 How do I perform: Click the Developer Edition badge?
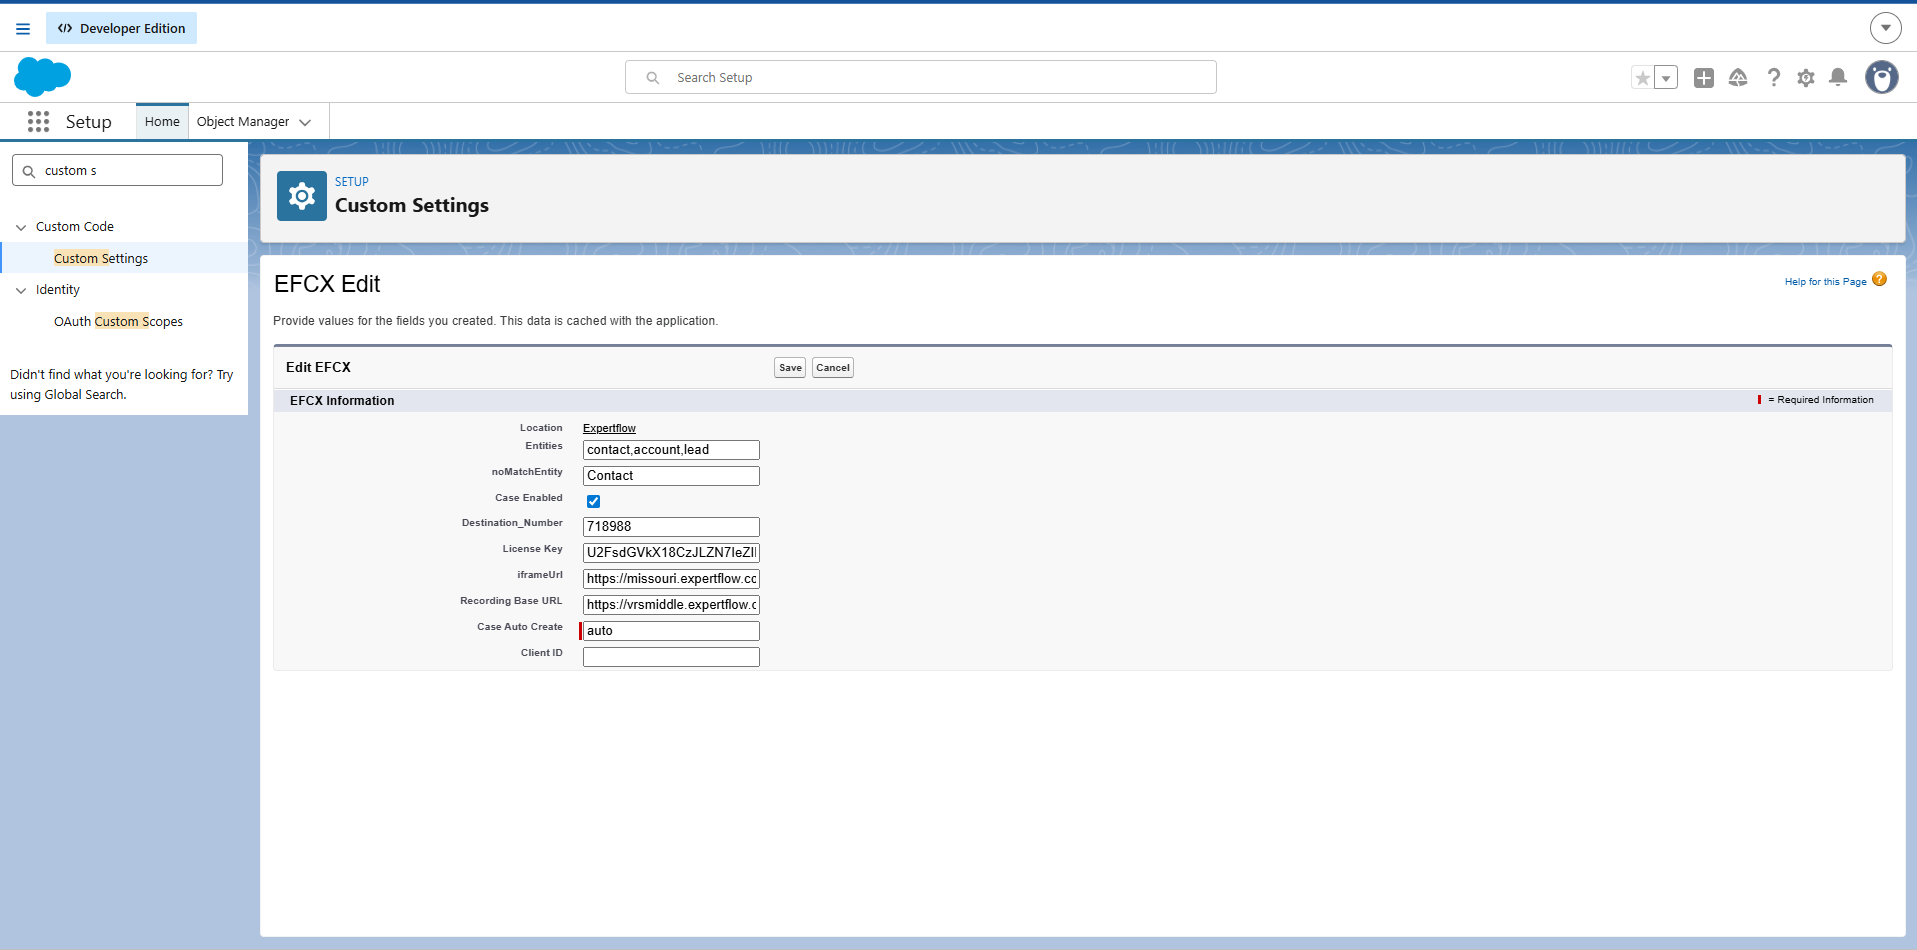(122, 28)
